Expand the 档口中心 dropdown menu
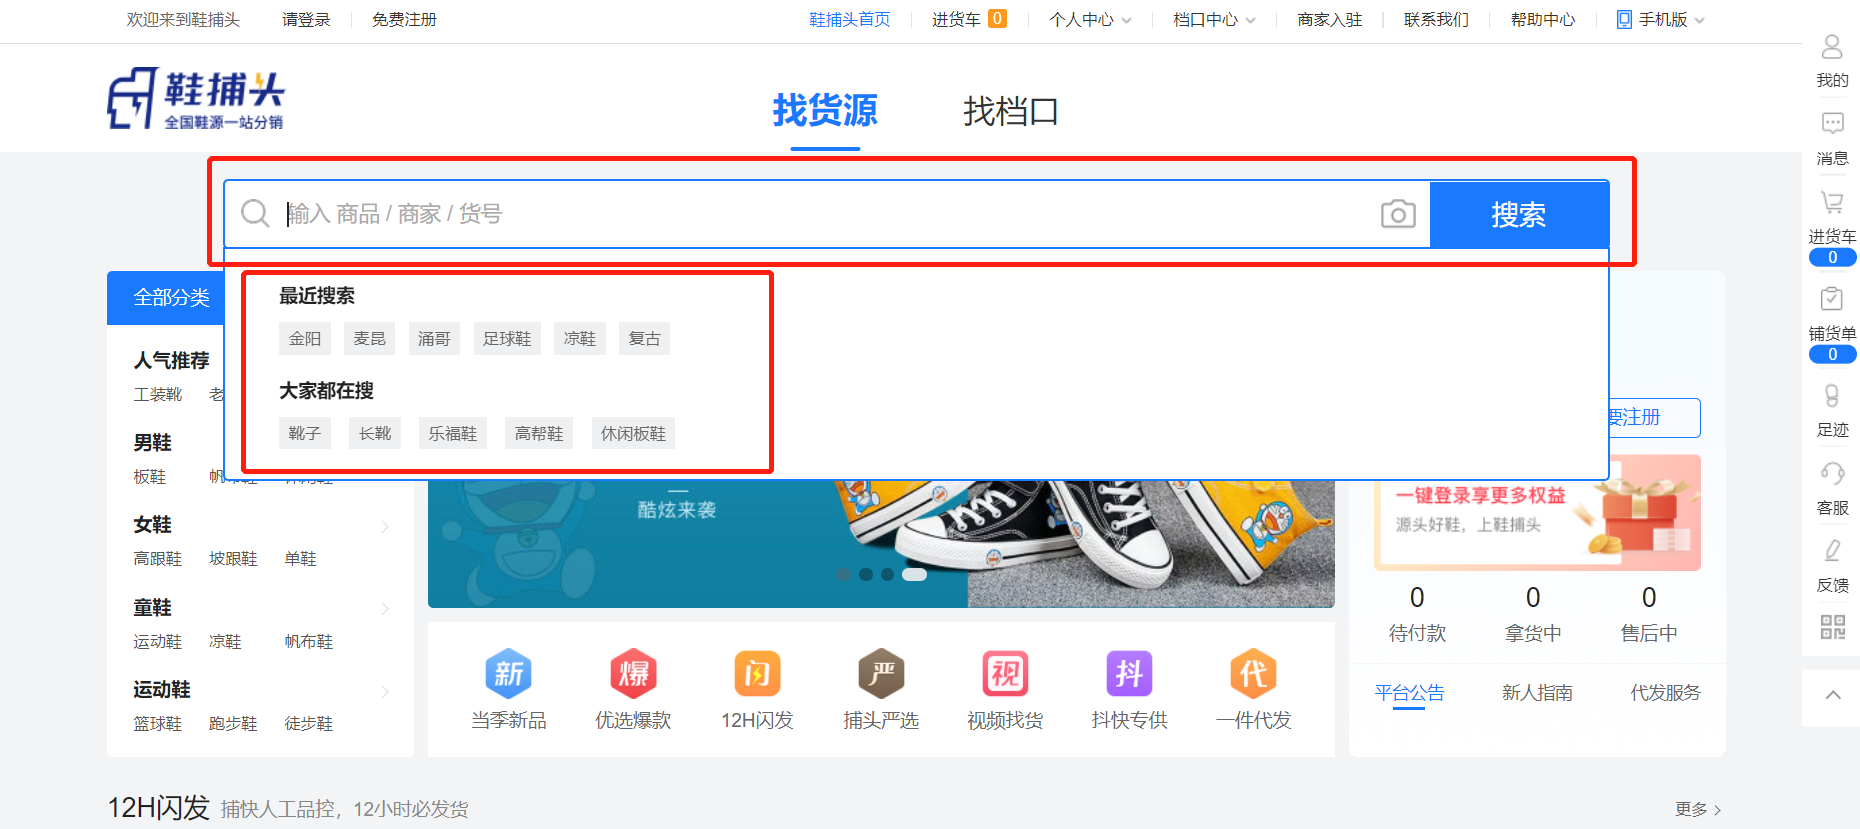 [1213, 20]
